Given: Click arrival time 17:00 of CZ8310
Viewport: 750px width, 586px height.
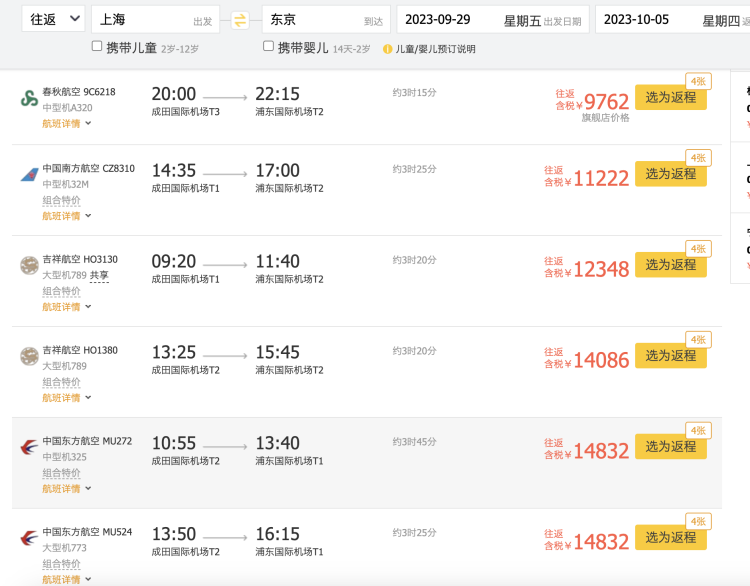Looking at the screenshot, I should coord(277,170).
